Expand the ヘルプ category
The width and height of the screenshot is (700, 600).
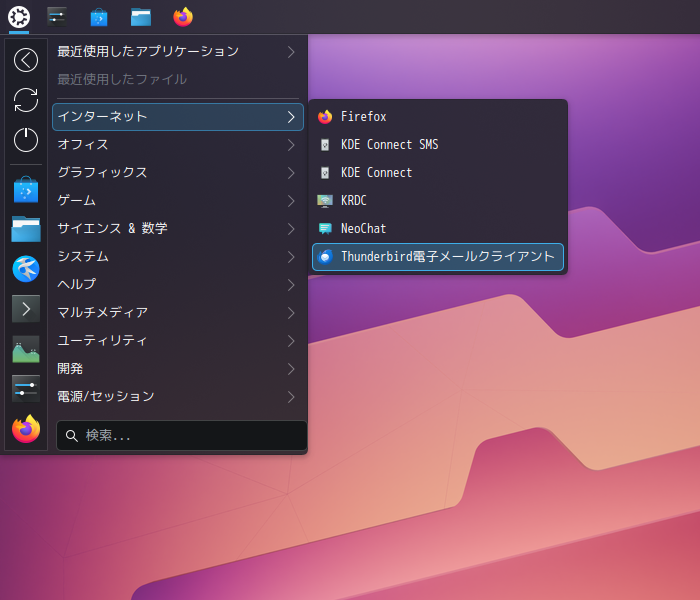coord(178,284)
